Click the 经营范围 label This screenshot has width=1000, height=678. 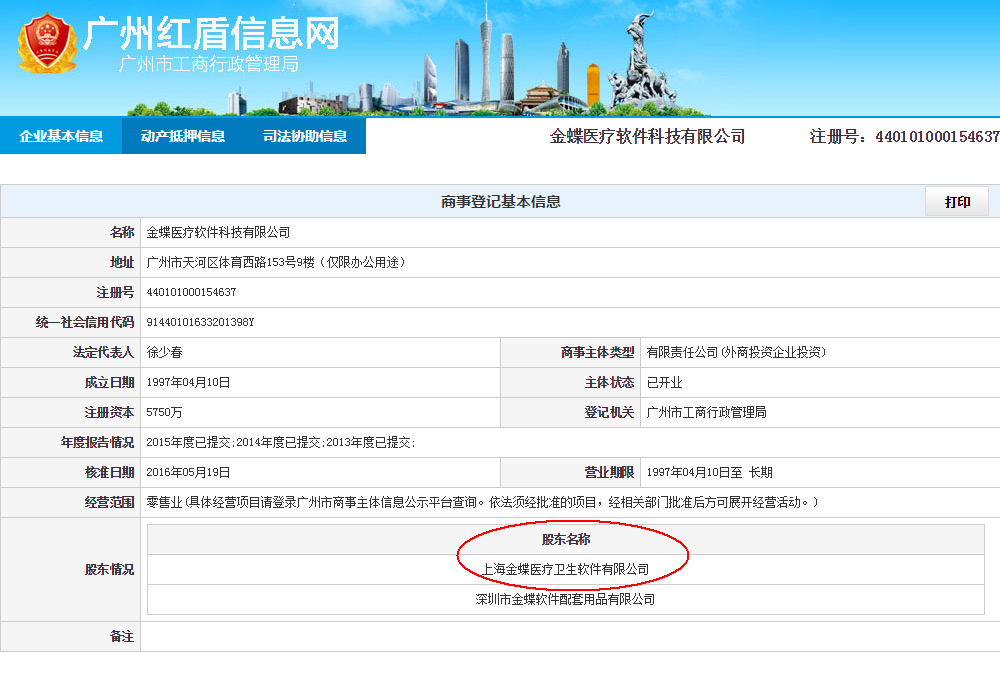tap(109, 502)
